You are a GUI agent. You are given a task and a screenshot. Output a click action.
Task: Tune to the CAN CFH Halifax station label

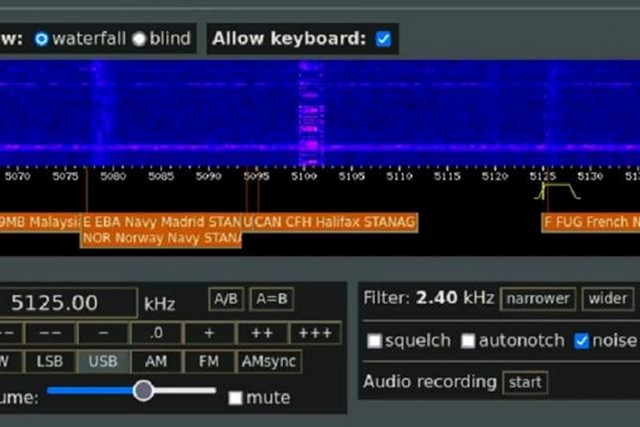coord(335,221)
